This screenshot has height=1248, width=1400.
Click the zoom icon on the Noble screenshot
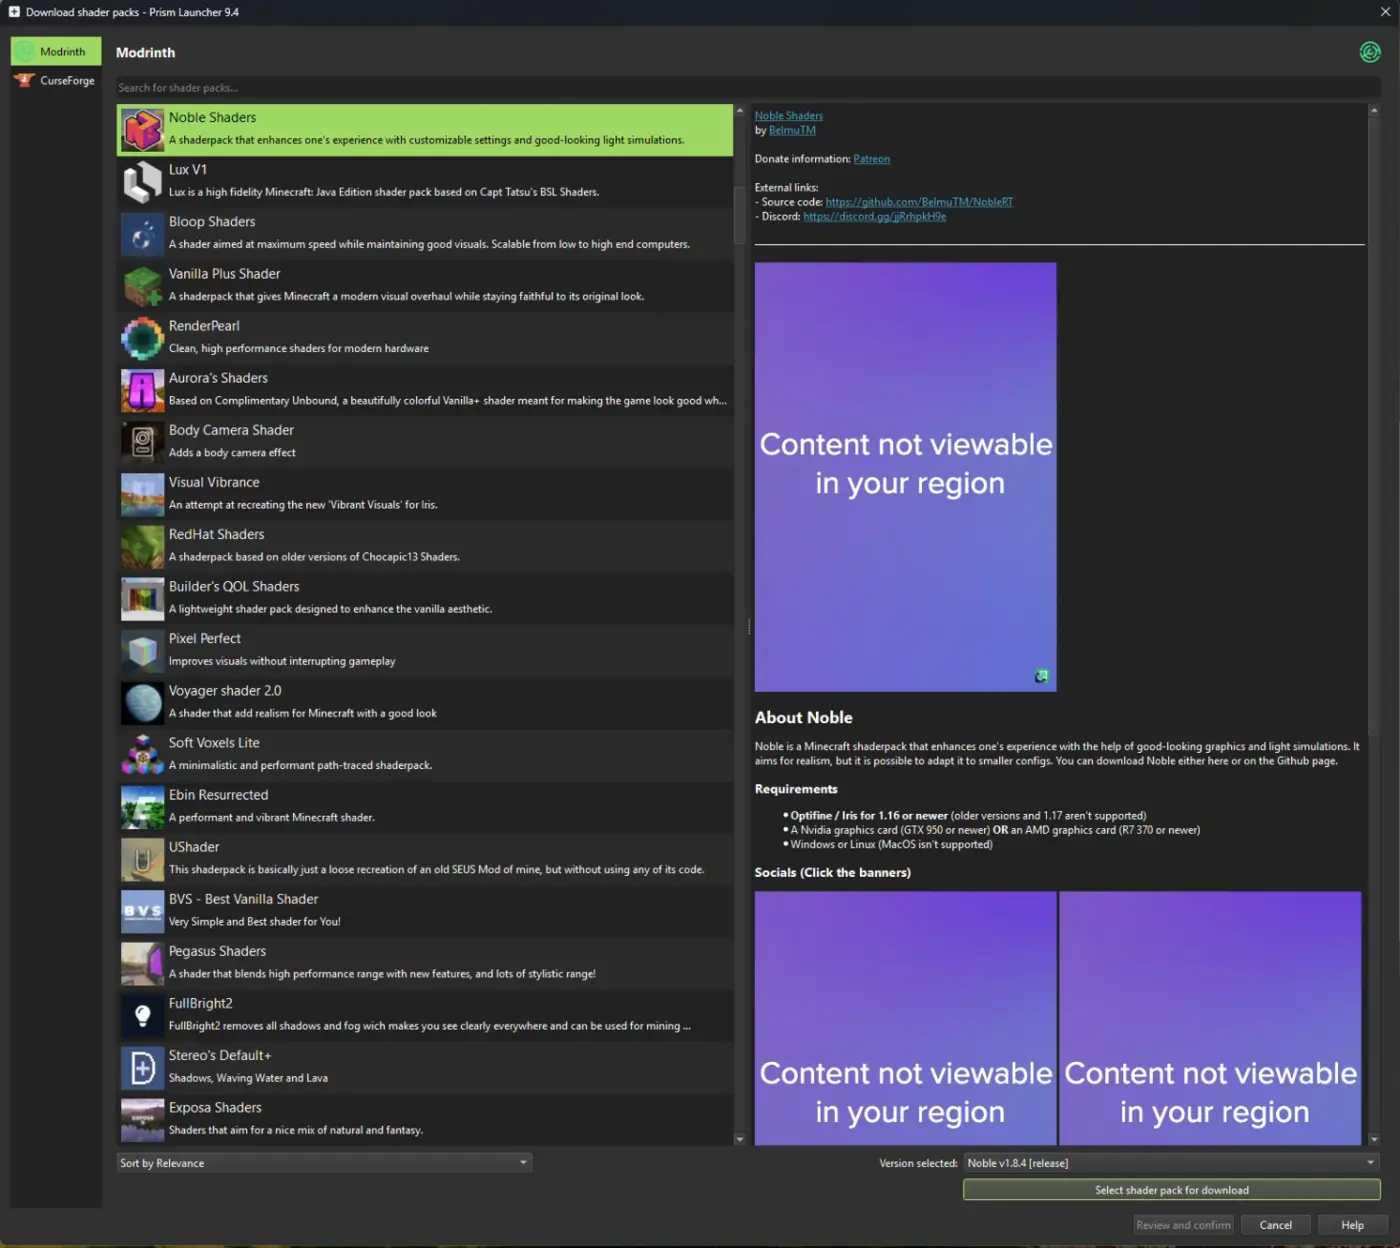tap(1042, 676)
